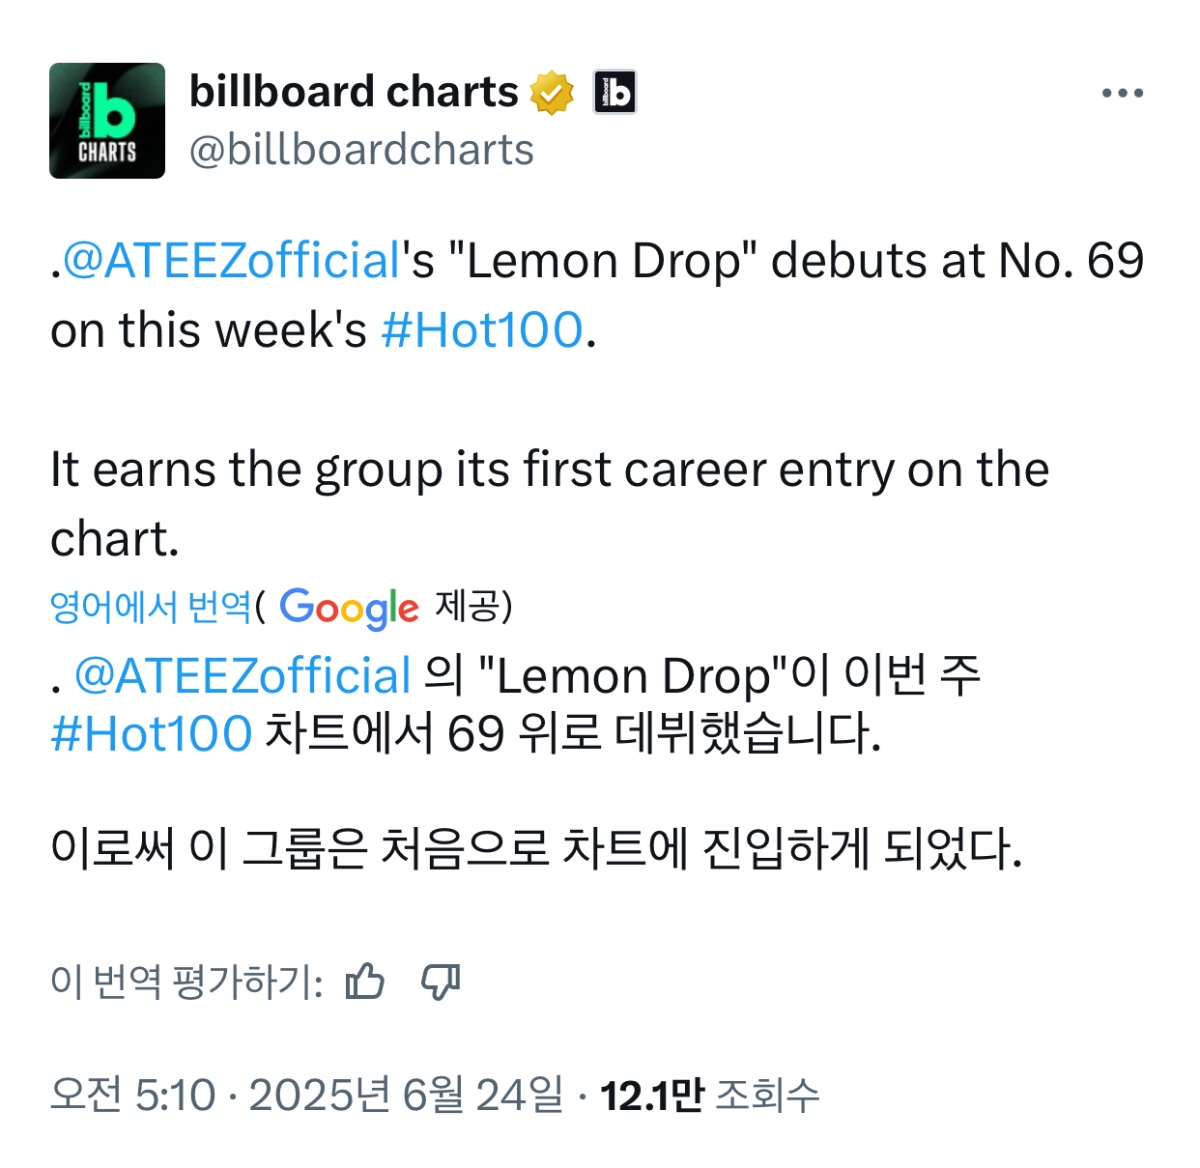Click the billboard charts display name
Viewport: 1200px width, 1168px height.
pyautogui.click(x=353, y=92)
